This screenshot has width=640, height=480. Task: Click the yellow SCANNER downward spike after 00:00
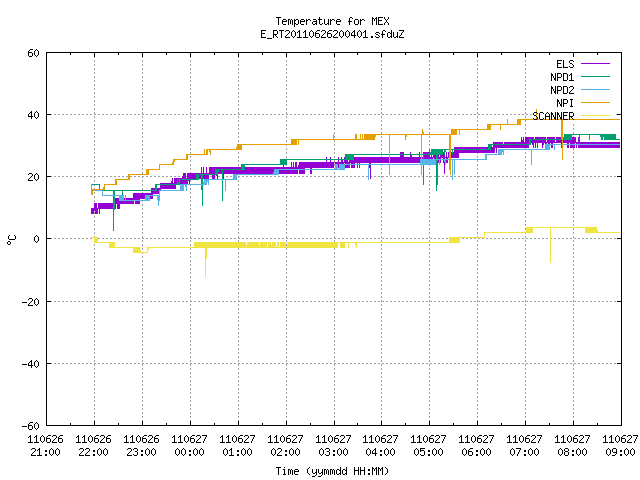[x=205, y=262]
